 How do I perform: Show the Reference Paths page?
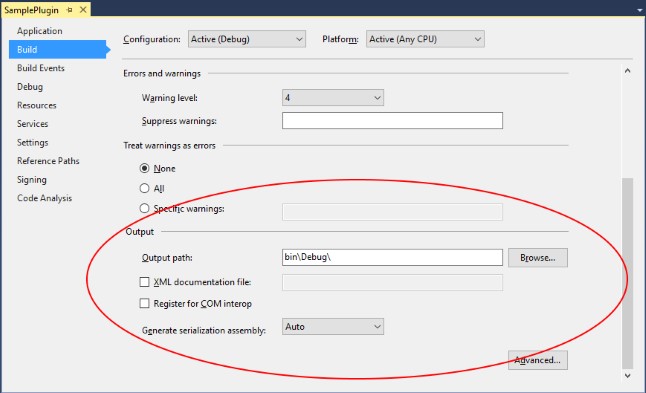pyautogui.click(x=48, y=161)
